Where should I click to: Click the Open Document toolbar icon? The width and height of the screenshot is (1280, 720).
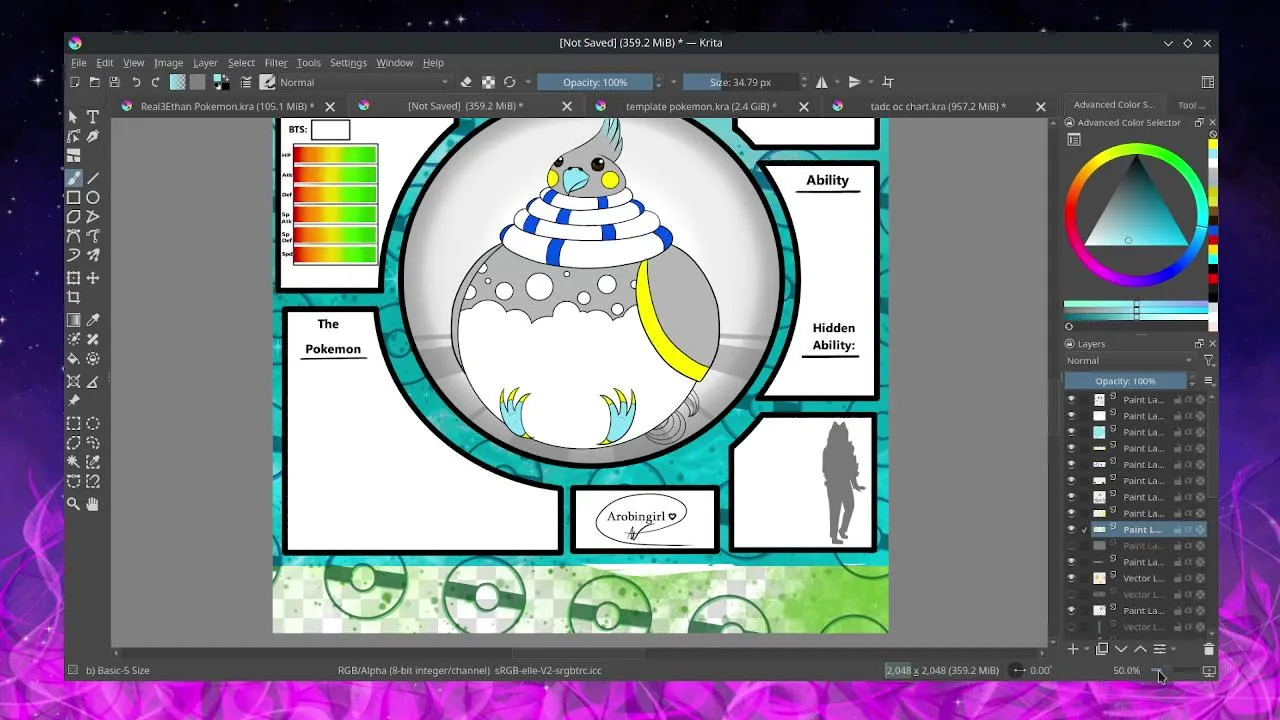pyautogui.click(x=95, y=82)
